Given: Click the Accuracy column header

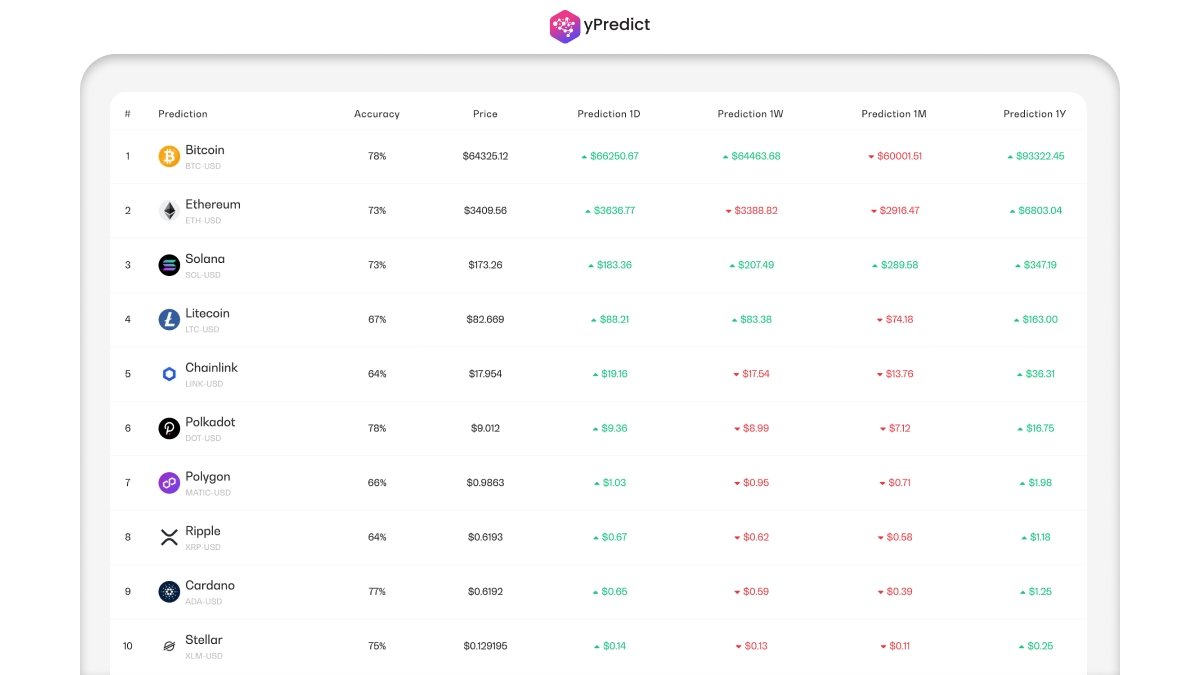Looking at the screenshot, I should pyautogui.click(x=376, y=113).
